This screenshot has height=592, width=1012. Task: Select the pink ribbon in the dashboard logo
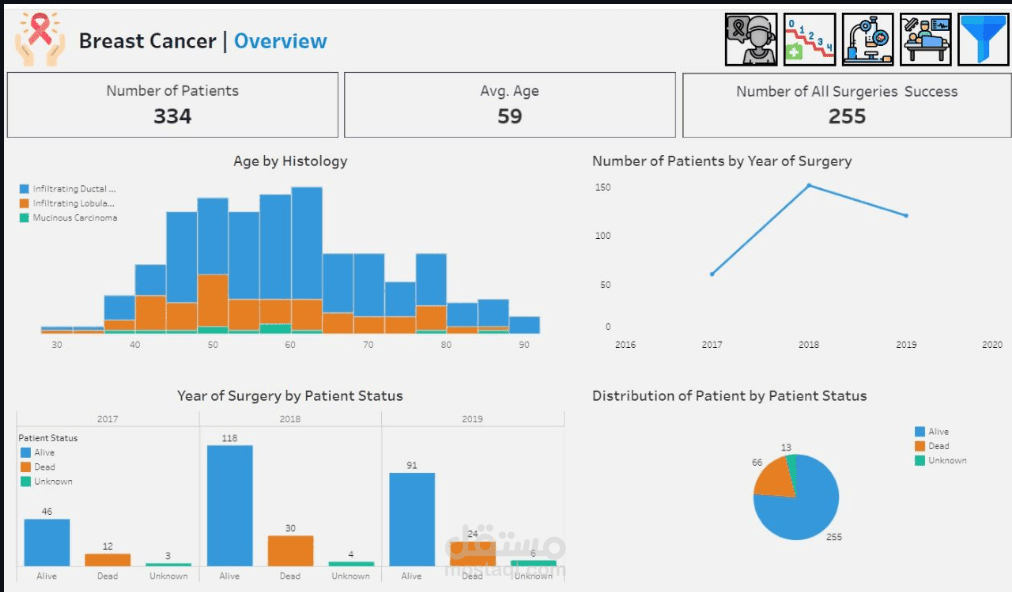click(38, 28)
